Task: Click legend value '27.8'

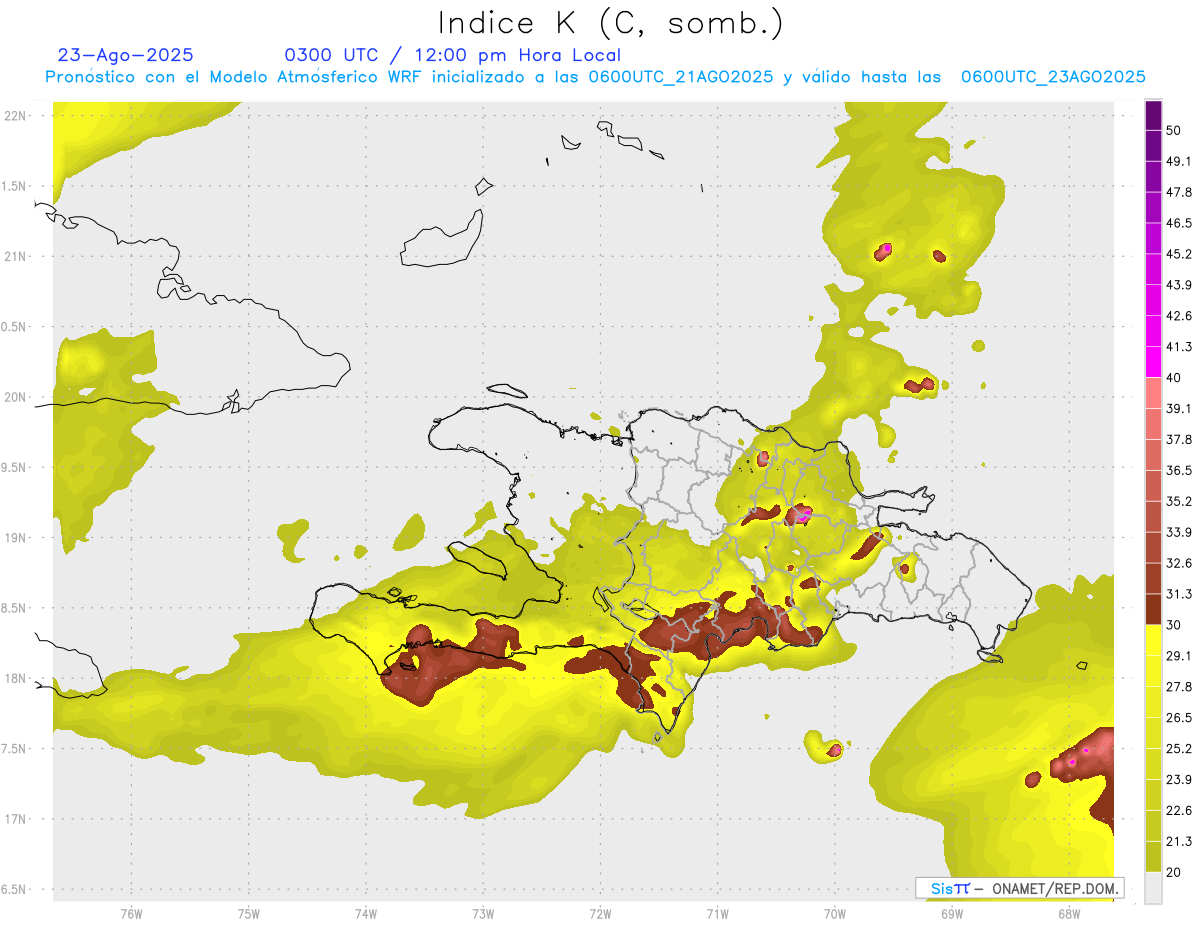Action: point(1178,687)
